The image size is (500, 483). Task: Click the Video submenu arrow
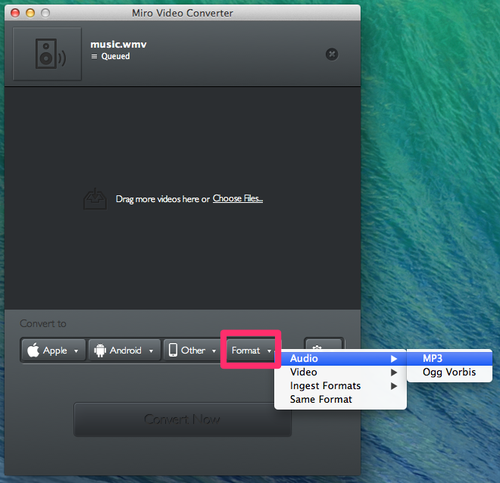(x=394, y=372)
